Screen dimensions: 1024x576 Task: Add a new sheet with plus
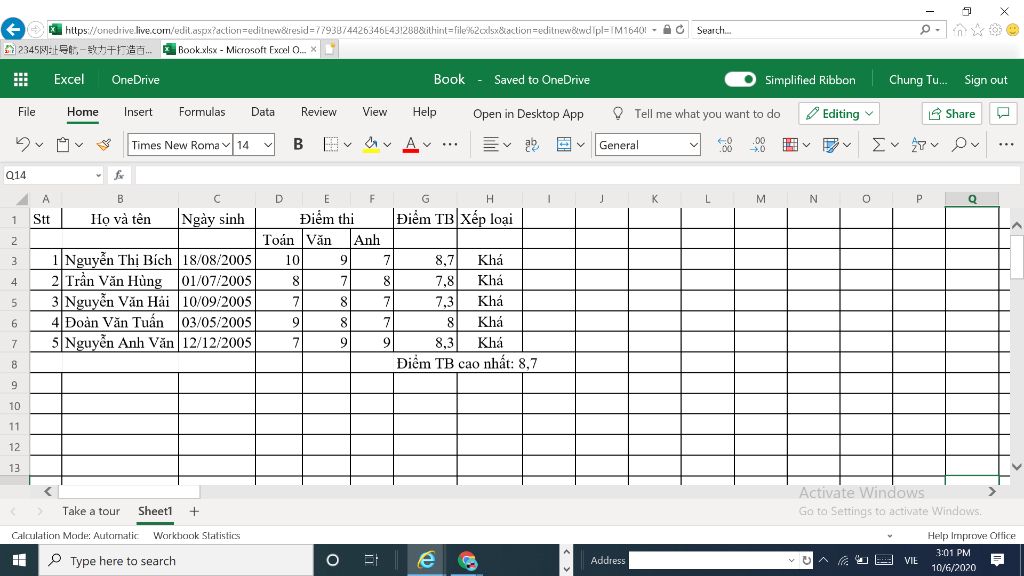point(194,511)
